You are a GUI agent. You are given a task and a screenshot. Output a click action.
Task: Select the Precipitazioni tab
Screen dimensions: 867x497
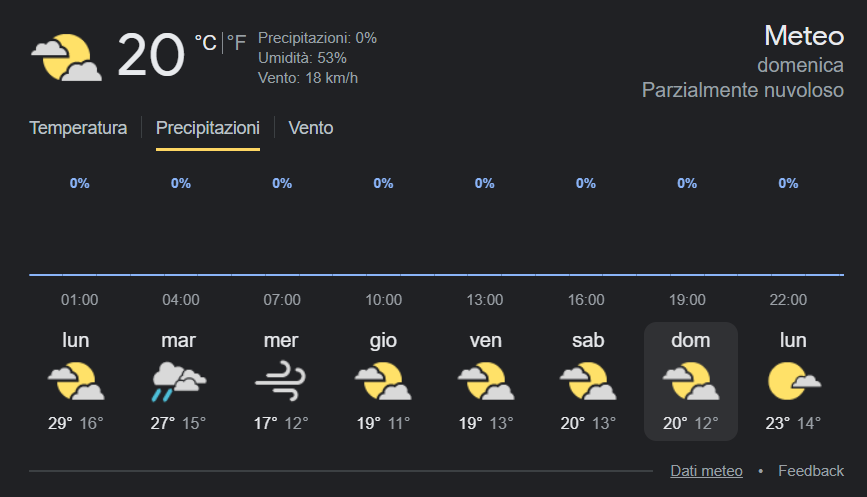pyautogui.click(x=208, y=128)
